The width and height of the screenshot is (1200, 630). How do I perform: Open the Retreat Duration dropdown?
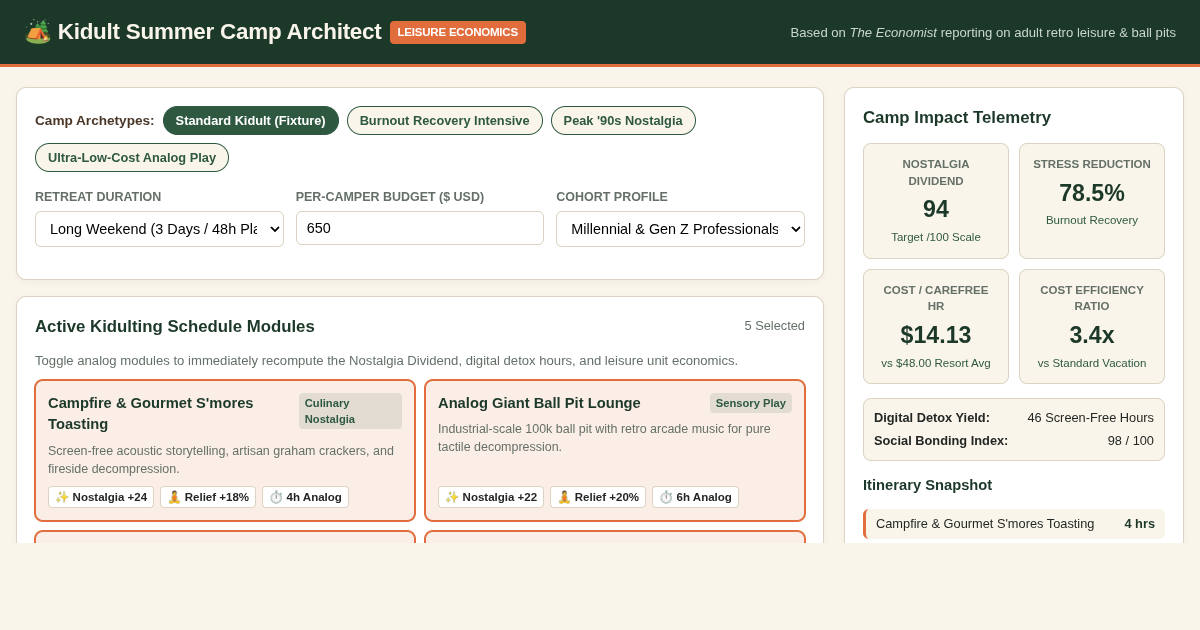[x=159, y=229]
